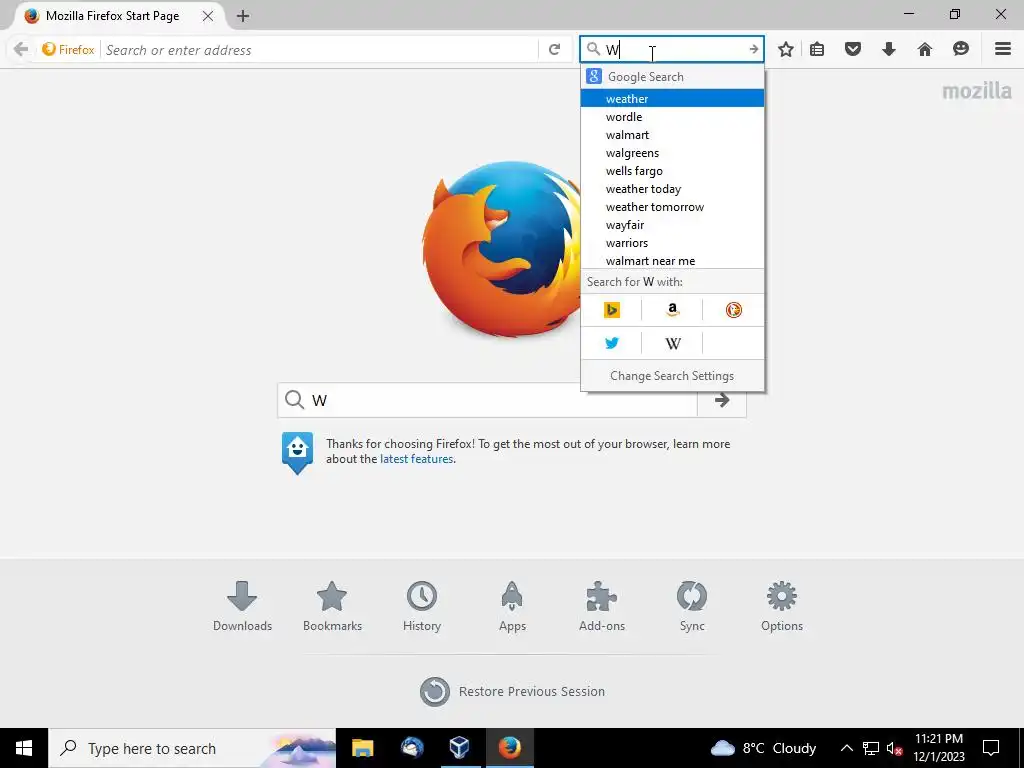Search for W with Bing
The image size is (1024, 768).
tap(611, 310)
